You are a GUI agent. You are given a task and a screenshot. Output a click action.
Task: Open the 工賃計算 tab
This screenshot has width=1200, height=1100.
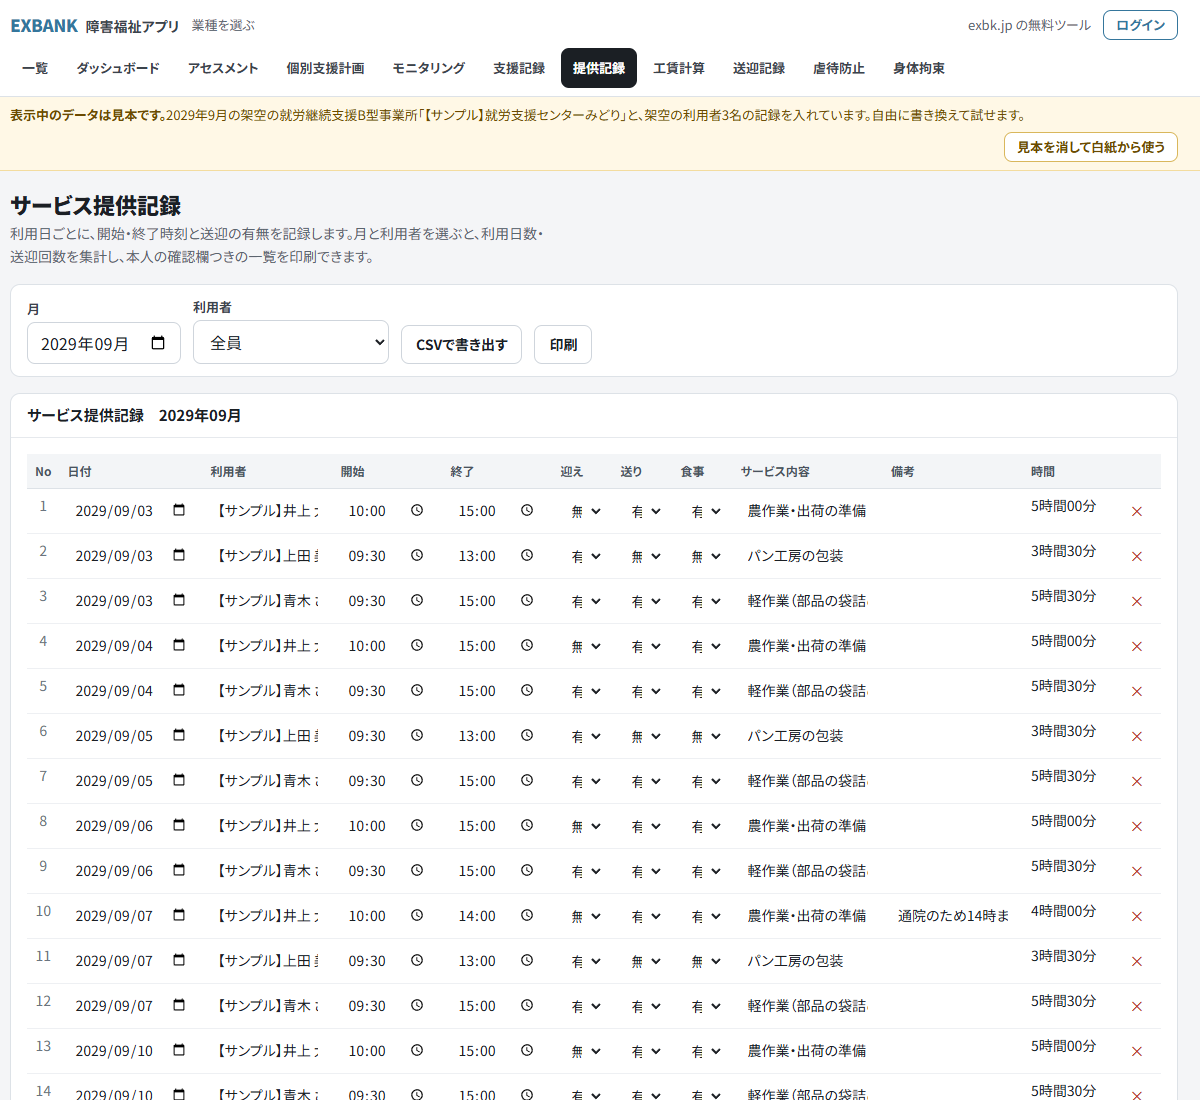tap(679, 68)
